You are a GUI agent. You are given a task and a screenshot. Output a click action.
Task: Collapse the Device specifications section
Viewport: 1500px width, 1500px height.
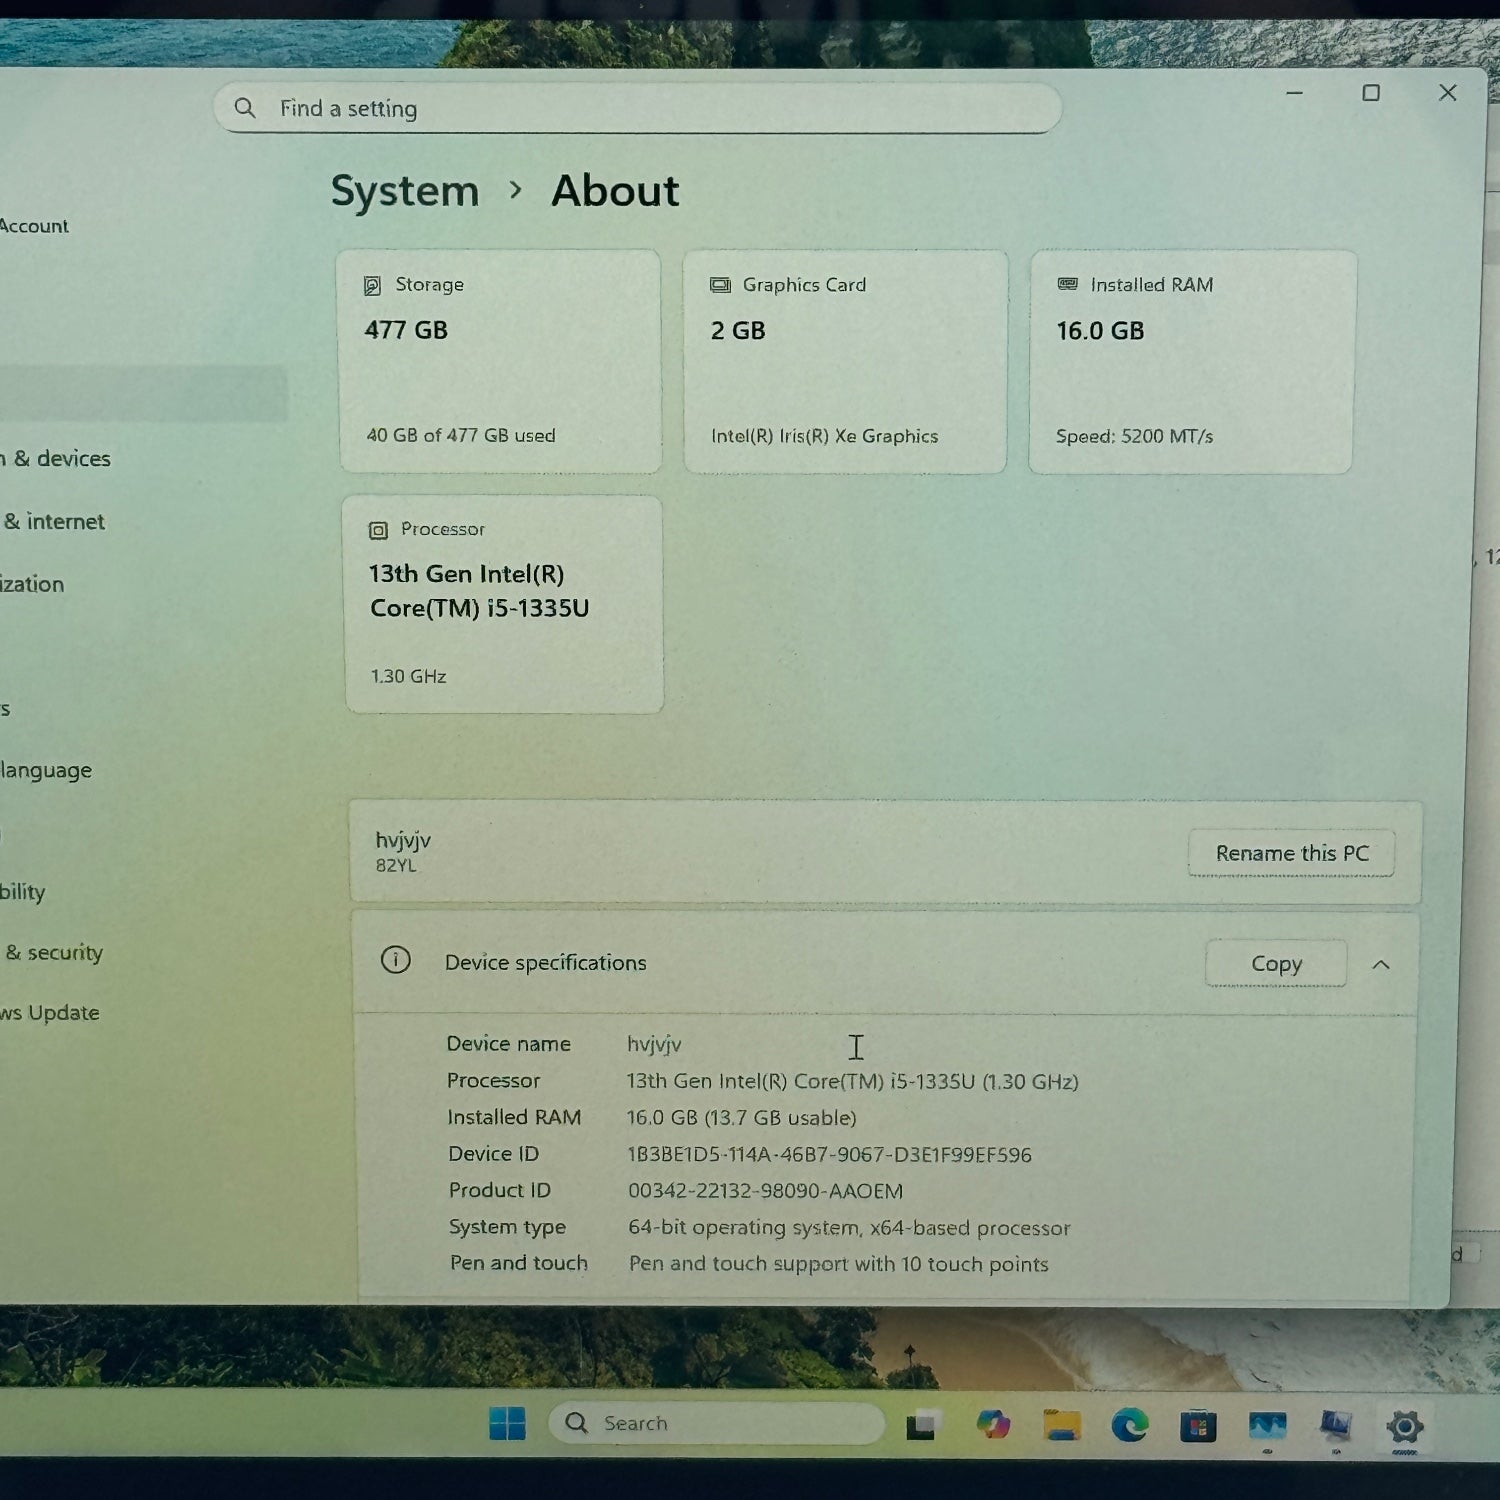[1381, 965]
